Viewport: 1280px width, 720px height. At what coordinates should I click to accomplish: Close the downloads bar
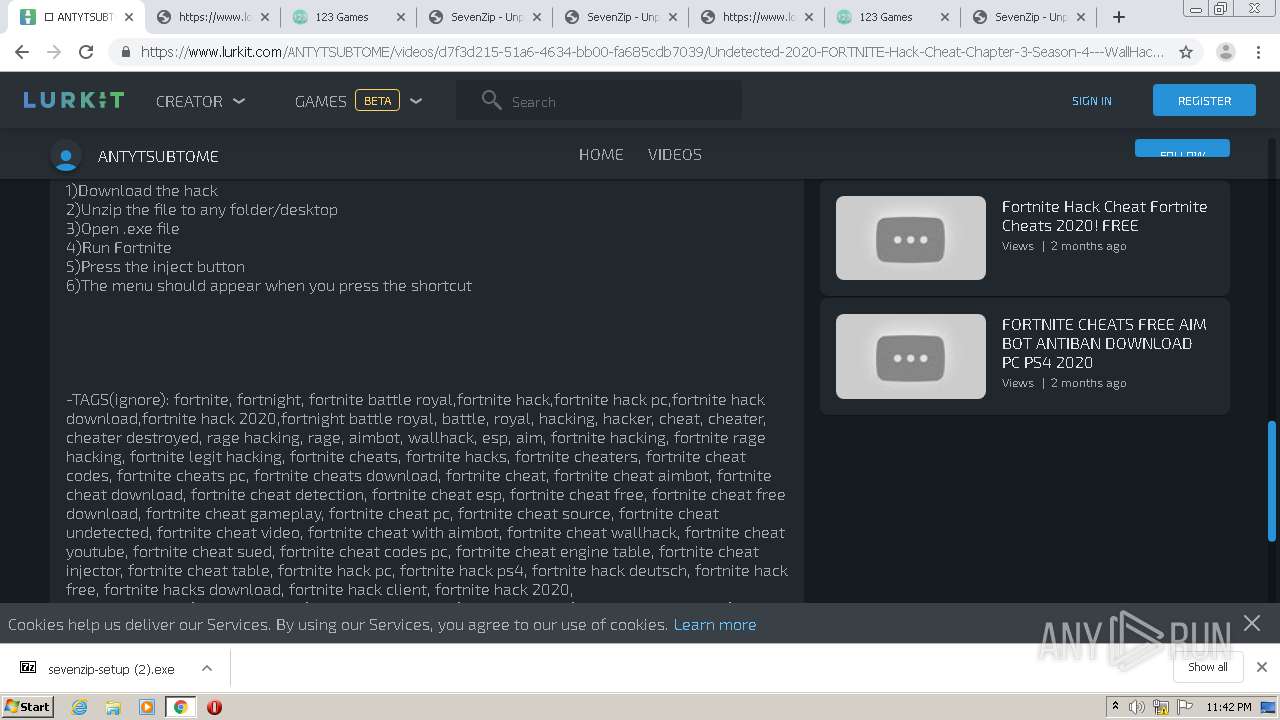(1262, 667)
